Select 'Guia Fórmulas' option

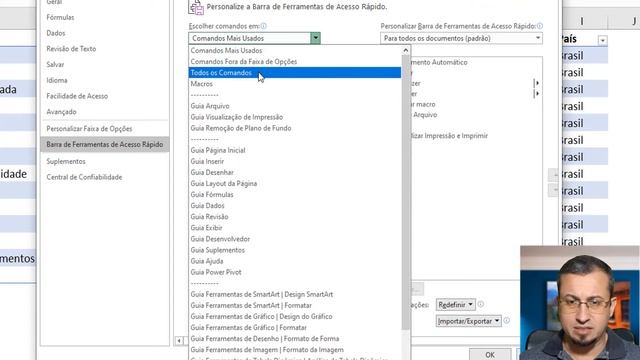[x=295, y=194]
